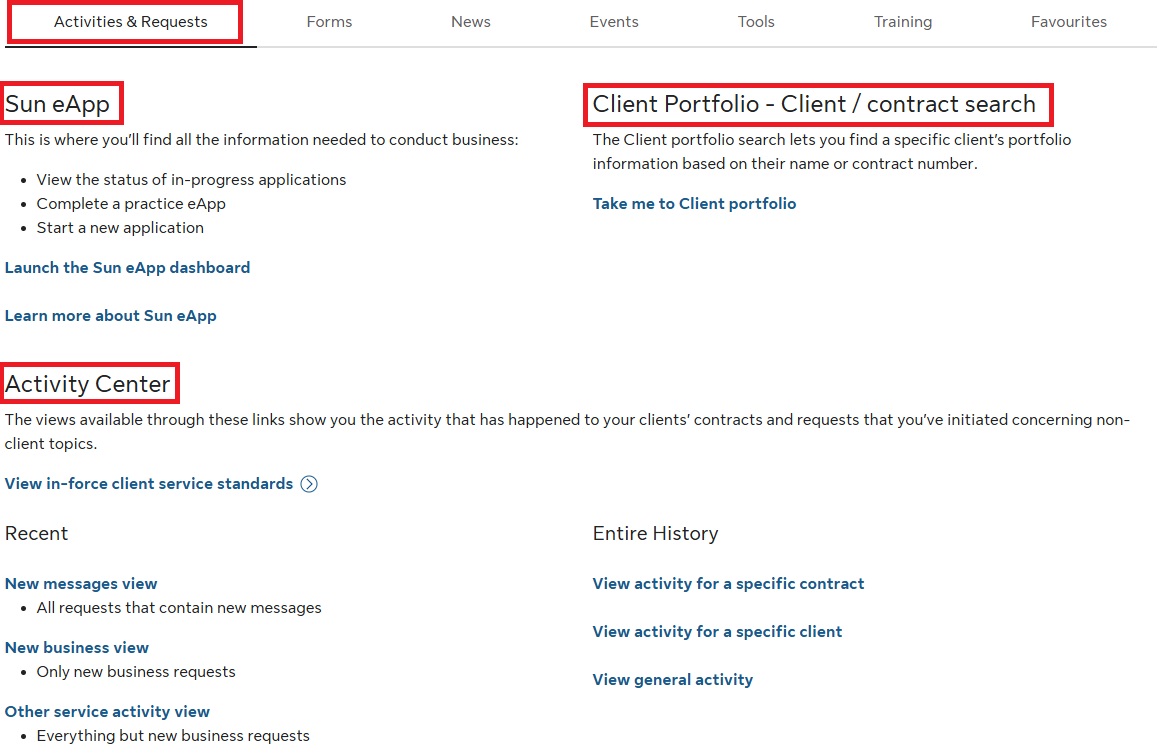This screenshot has height=753, width=1159.
Task: Launch the Sun eApp dashboard link
Action: (128, 268)
